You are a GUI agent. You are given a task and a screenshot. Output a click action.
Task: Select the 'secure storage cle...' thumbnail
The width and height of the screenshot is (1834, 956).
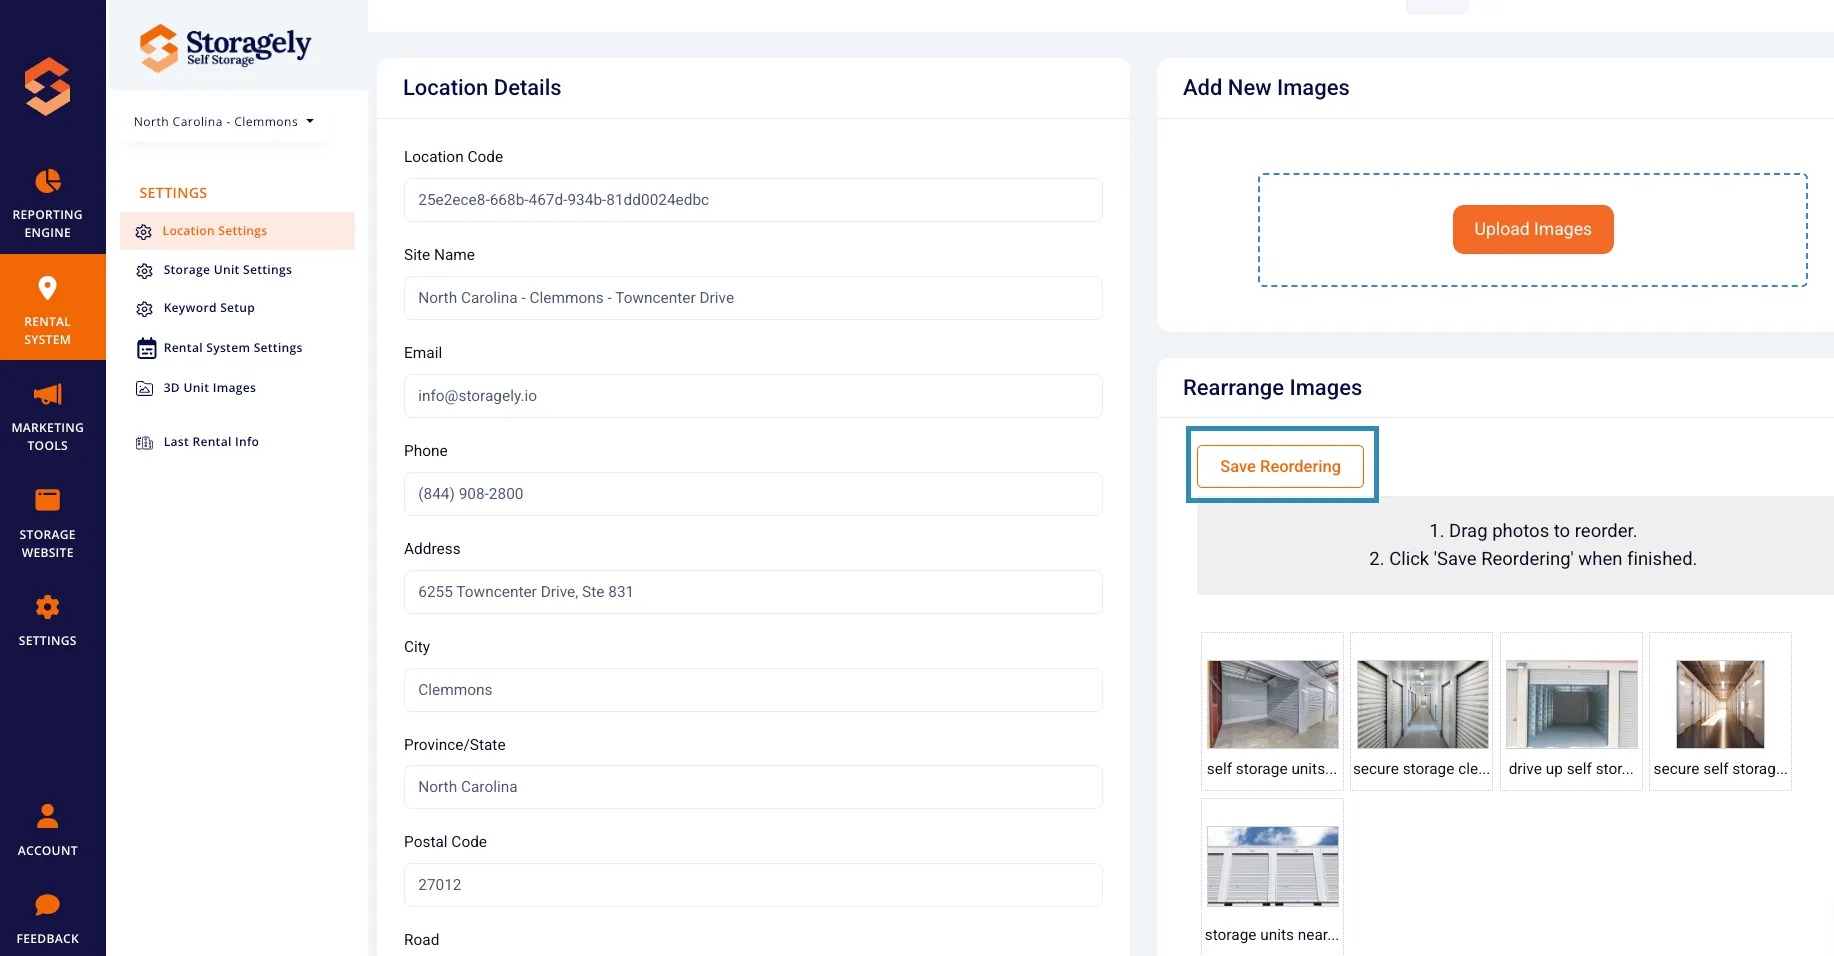tap(1422, 704)
